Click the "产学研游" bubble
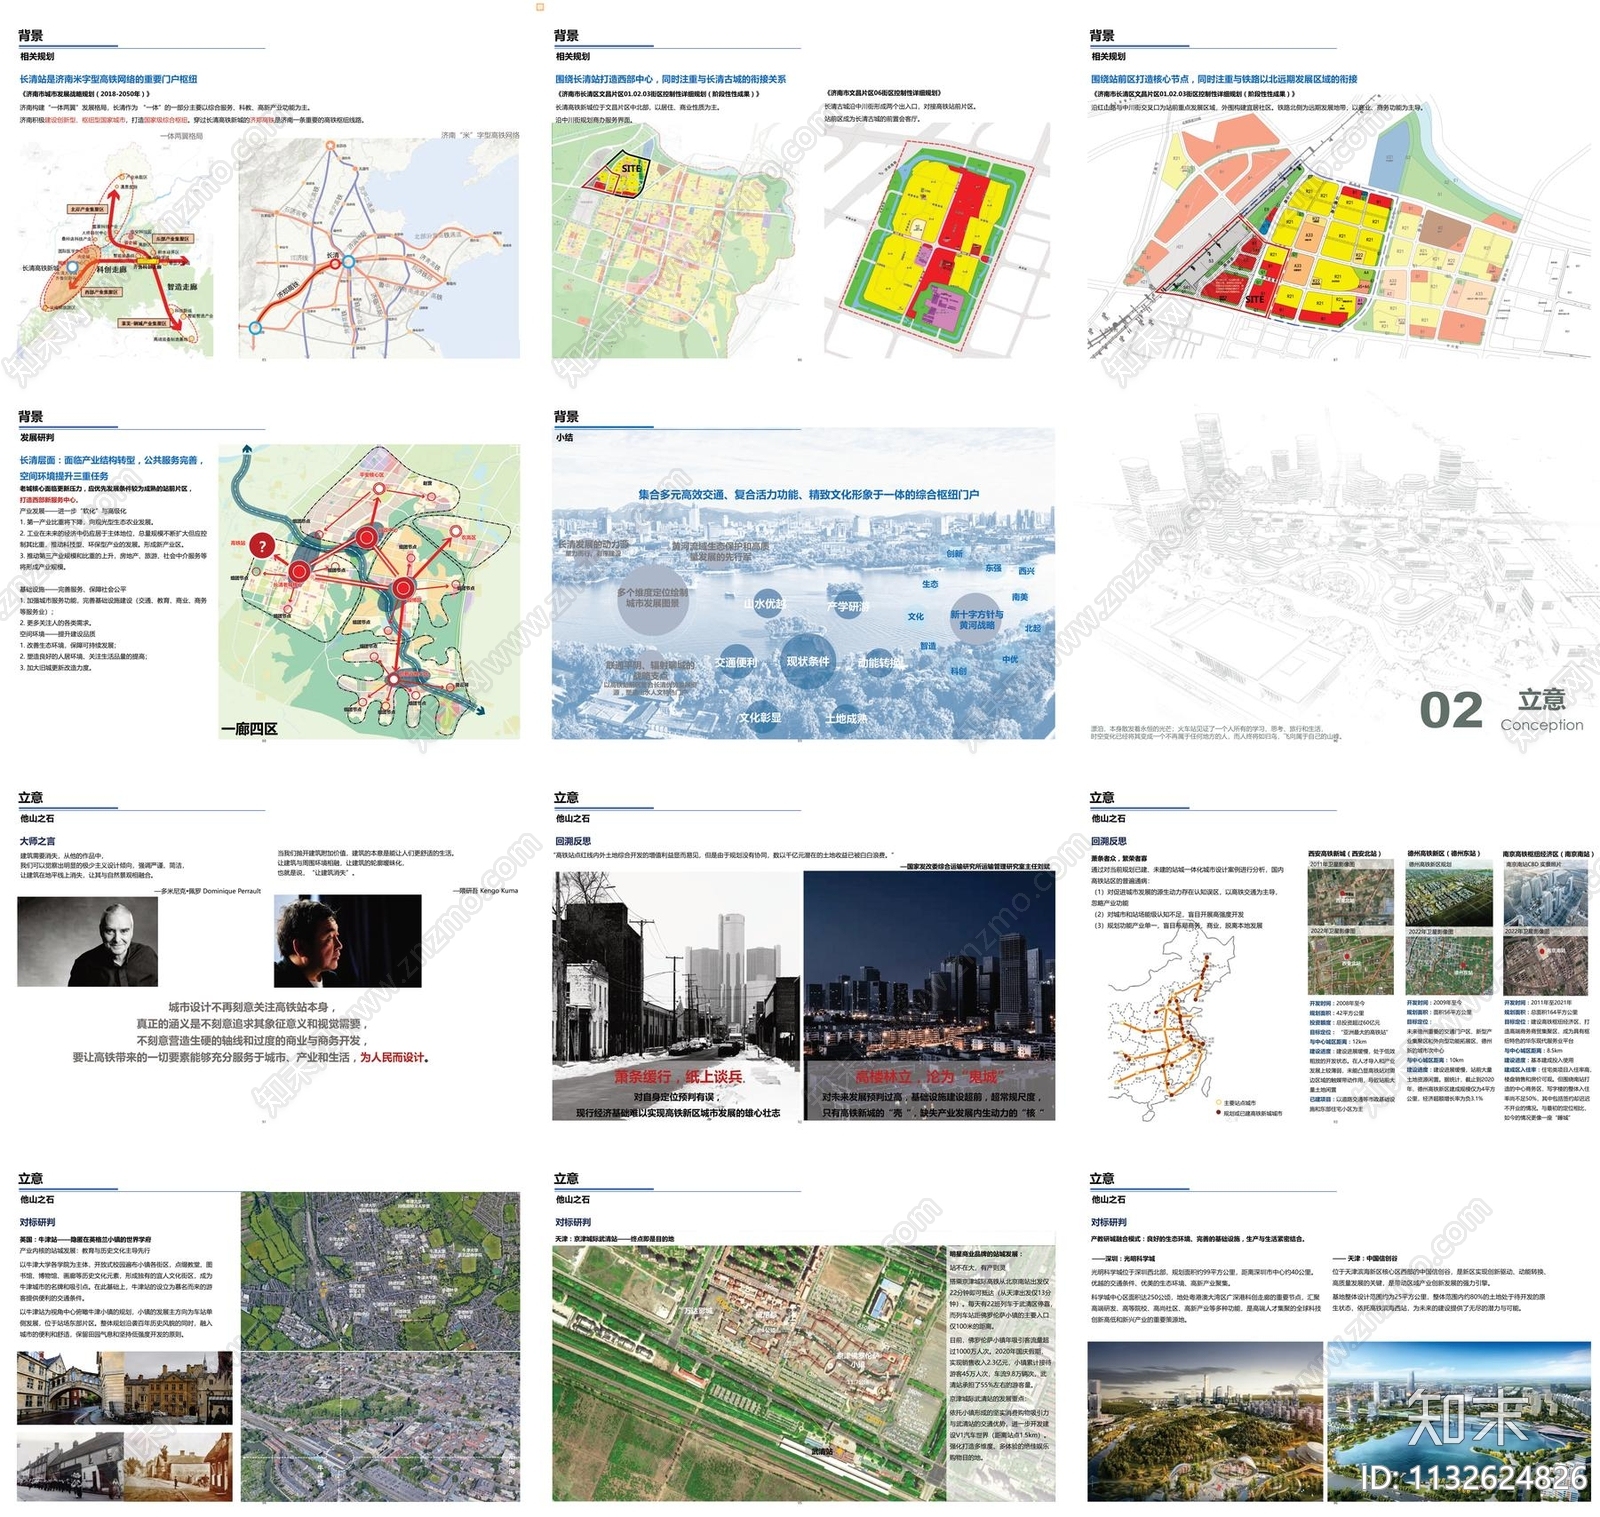The width and height of the screenshot is (1600, 1517). point(848,606)
